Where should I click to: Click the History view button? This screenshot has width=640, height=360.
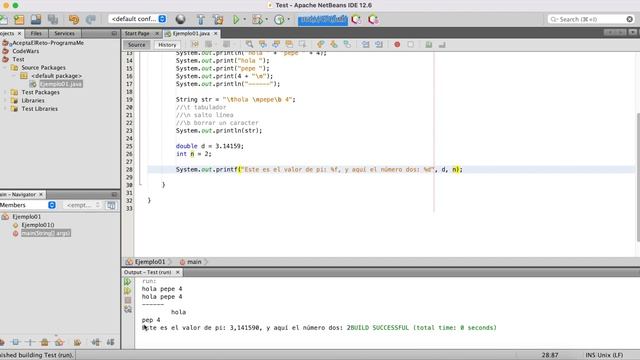click(x=167, y=45)
